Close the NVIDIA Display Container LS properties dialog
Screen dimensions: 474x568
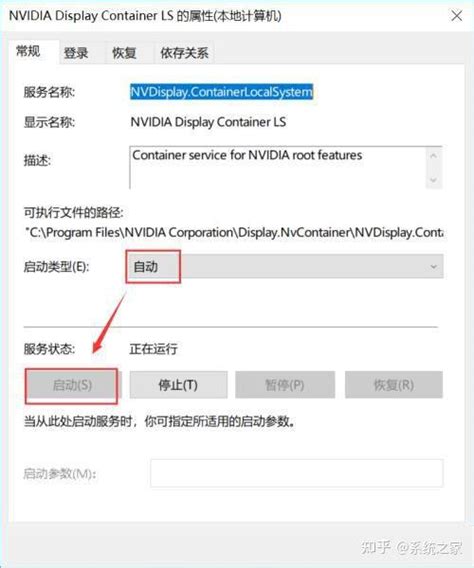[x=456, y=16]
